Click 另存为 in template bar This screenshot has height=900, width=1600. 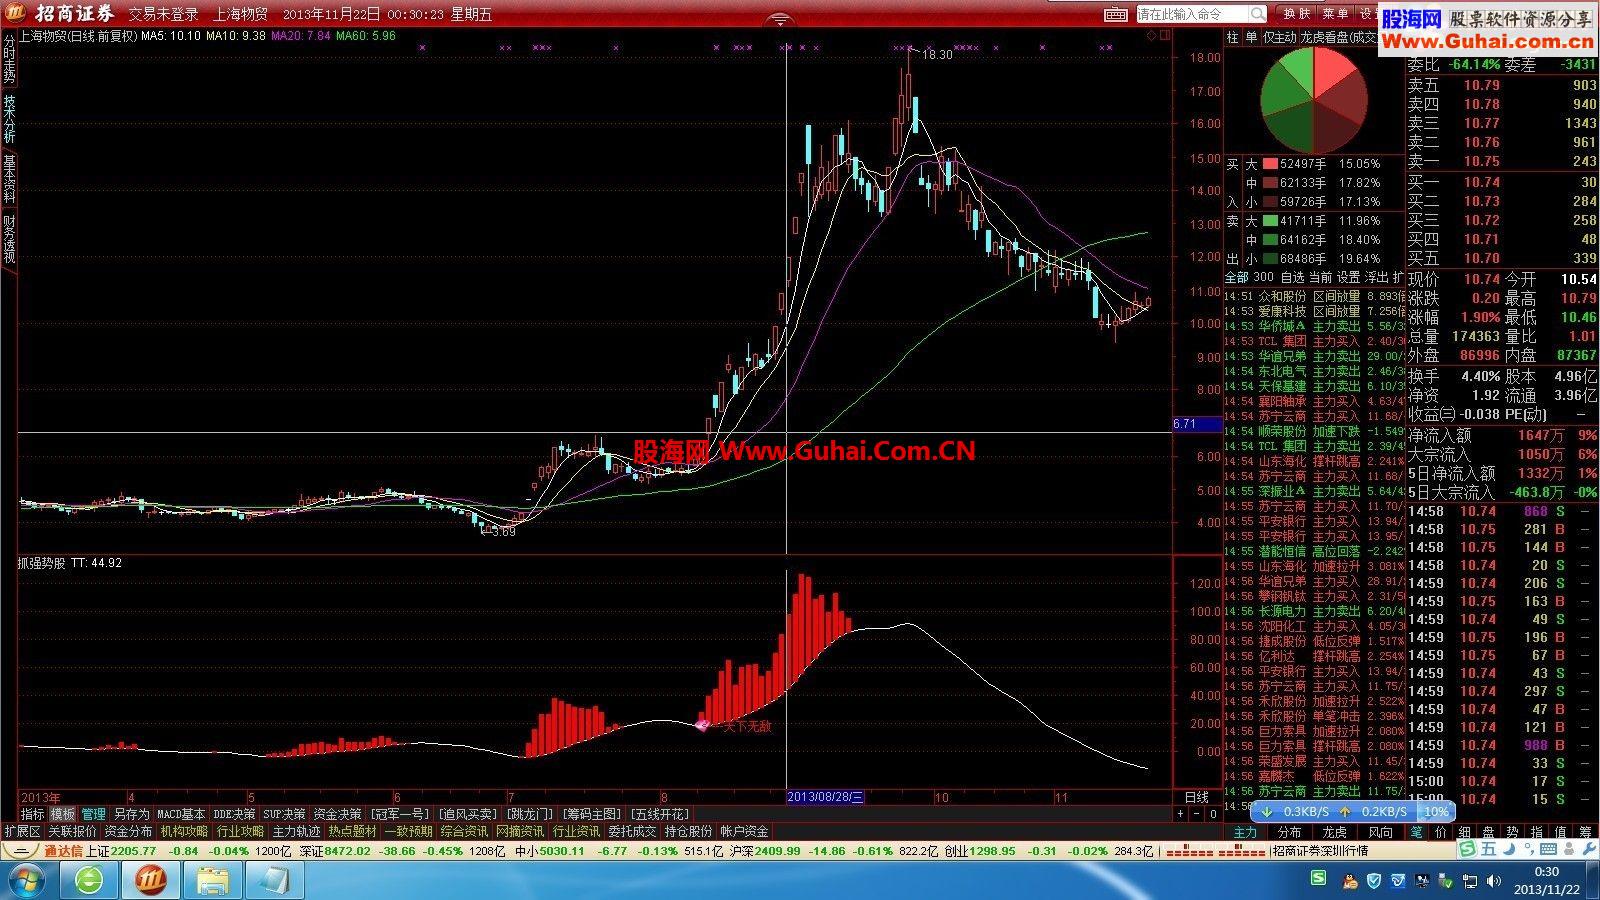click(130, 814)
